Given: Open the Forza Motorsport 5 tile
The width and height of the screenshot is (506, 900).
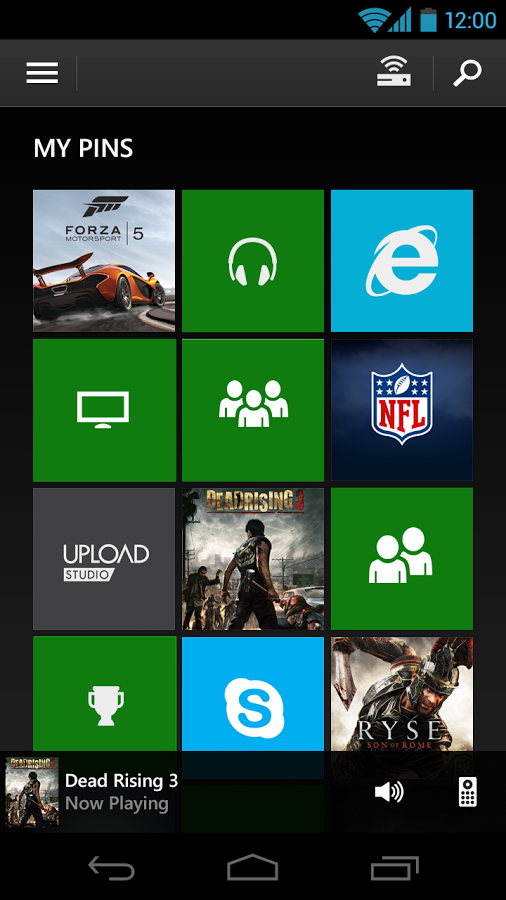Looking at the screenshot, I should coord(104,261).
